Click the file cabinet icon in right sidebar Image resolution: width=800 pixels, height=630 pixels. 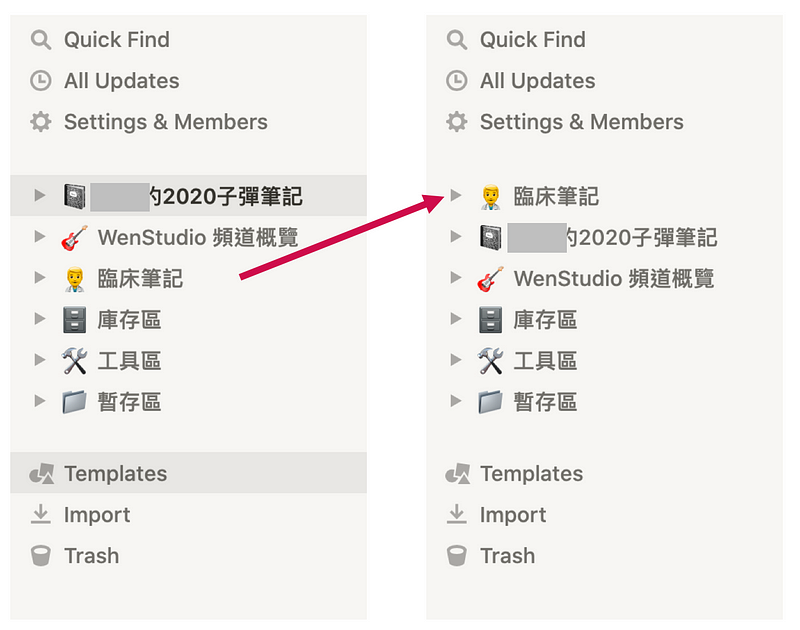(491, 320)
